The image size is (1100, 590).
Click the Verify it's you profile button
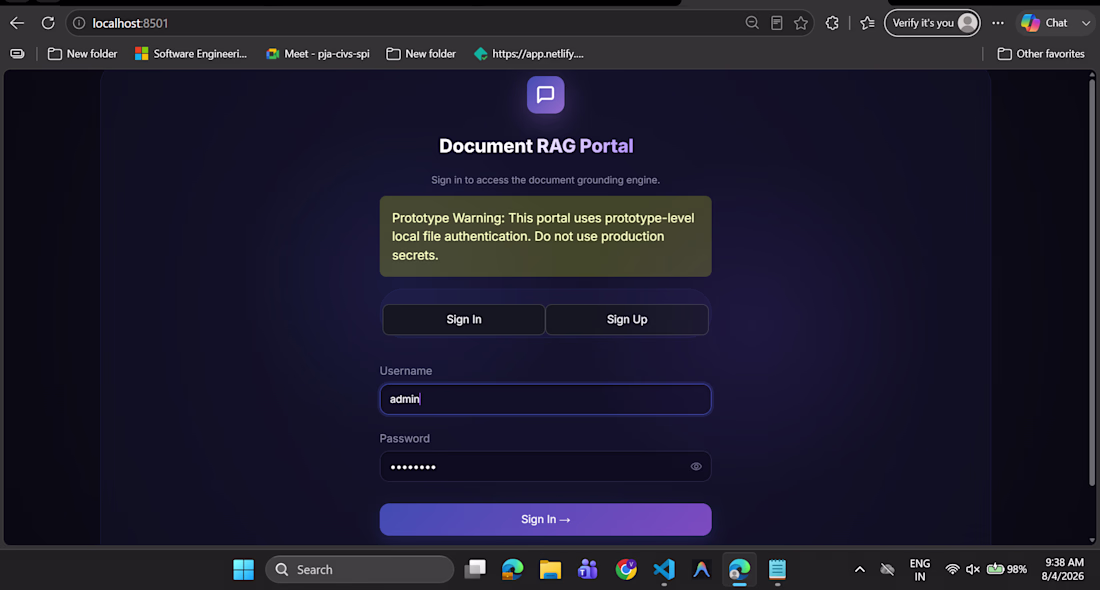[932, 23]
